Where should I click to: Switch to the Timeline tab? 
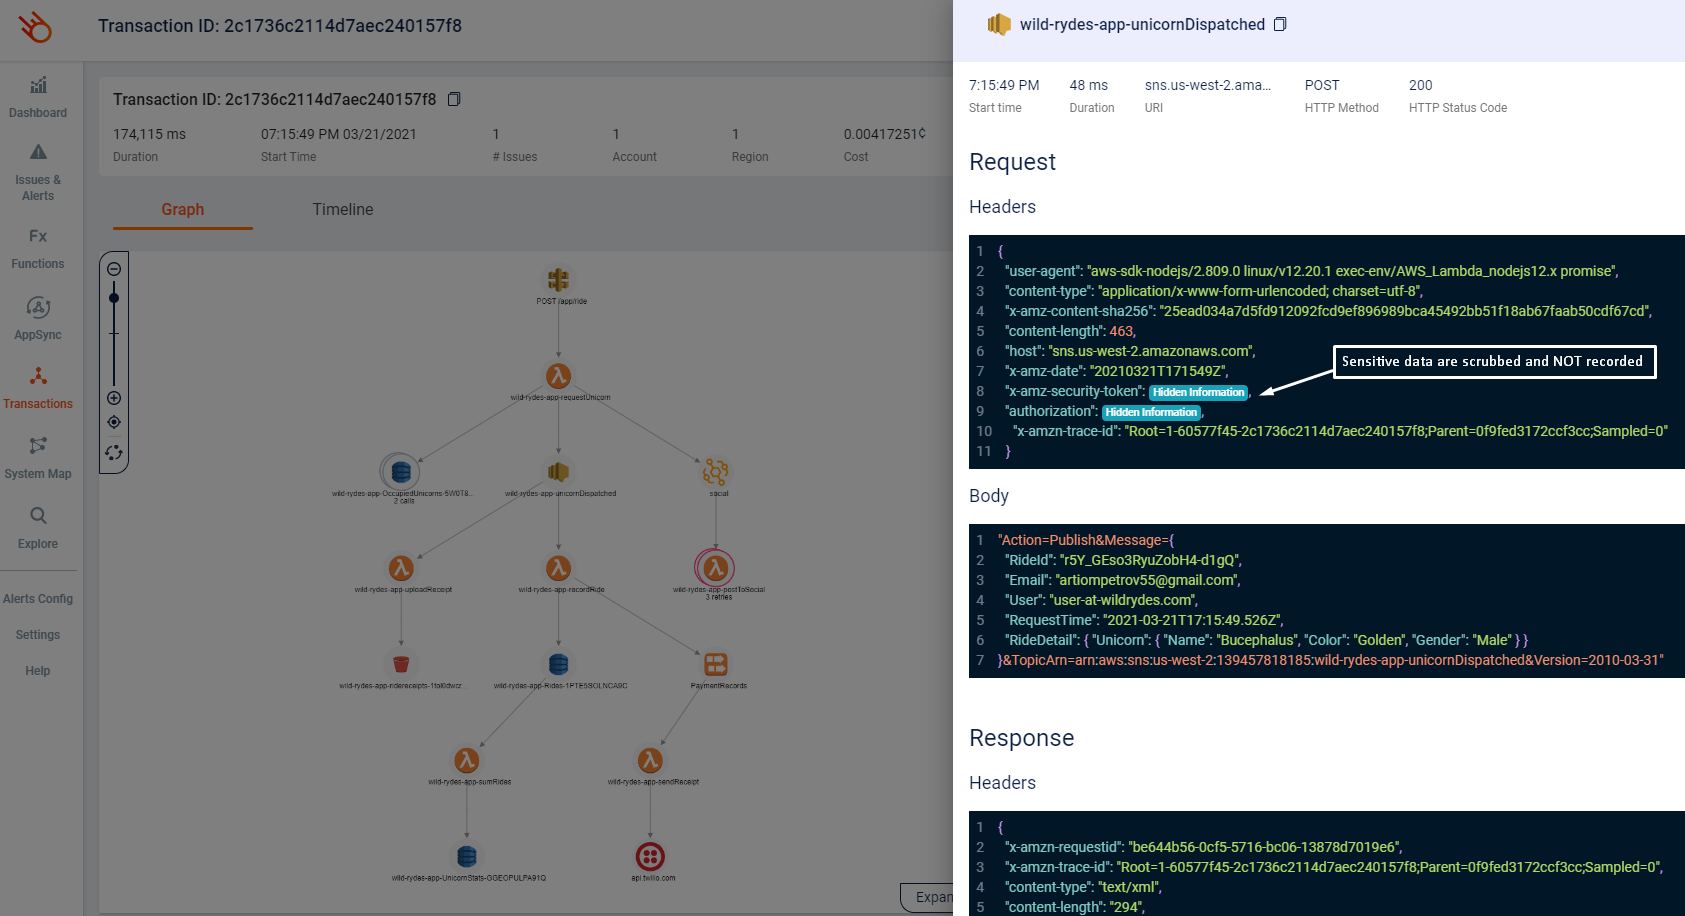pos(343,210)
